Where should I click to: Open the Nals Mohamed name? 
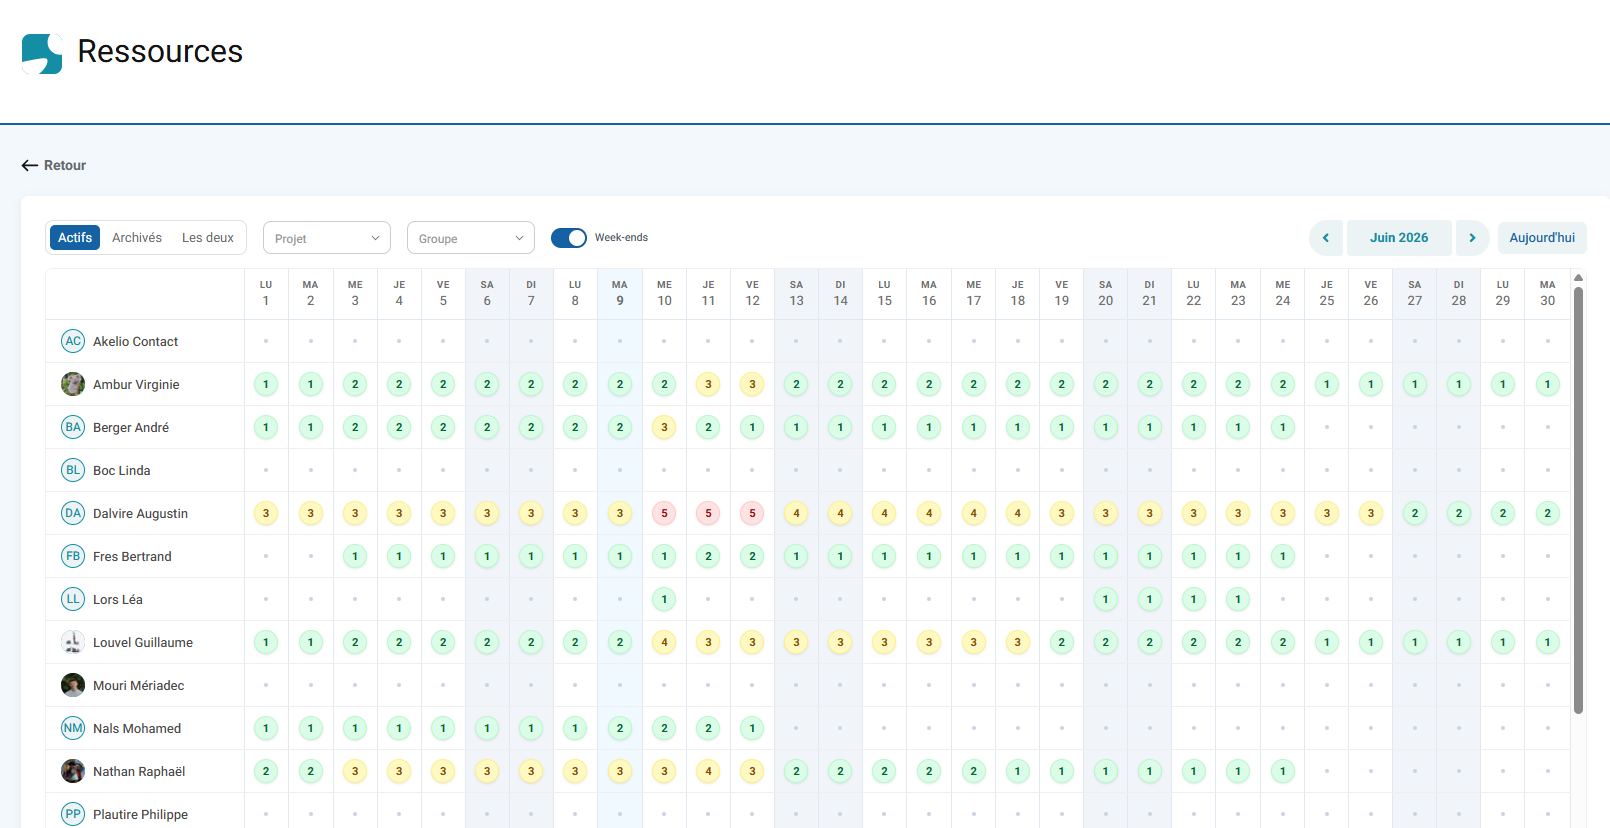pos(137,729)
